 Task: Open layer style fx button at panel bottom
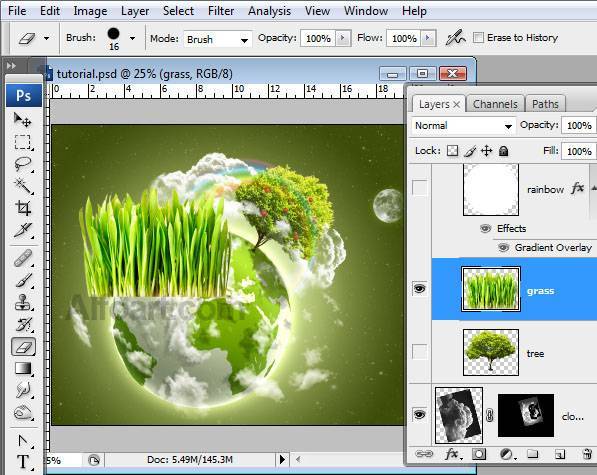click(x=453, y=454)
